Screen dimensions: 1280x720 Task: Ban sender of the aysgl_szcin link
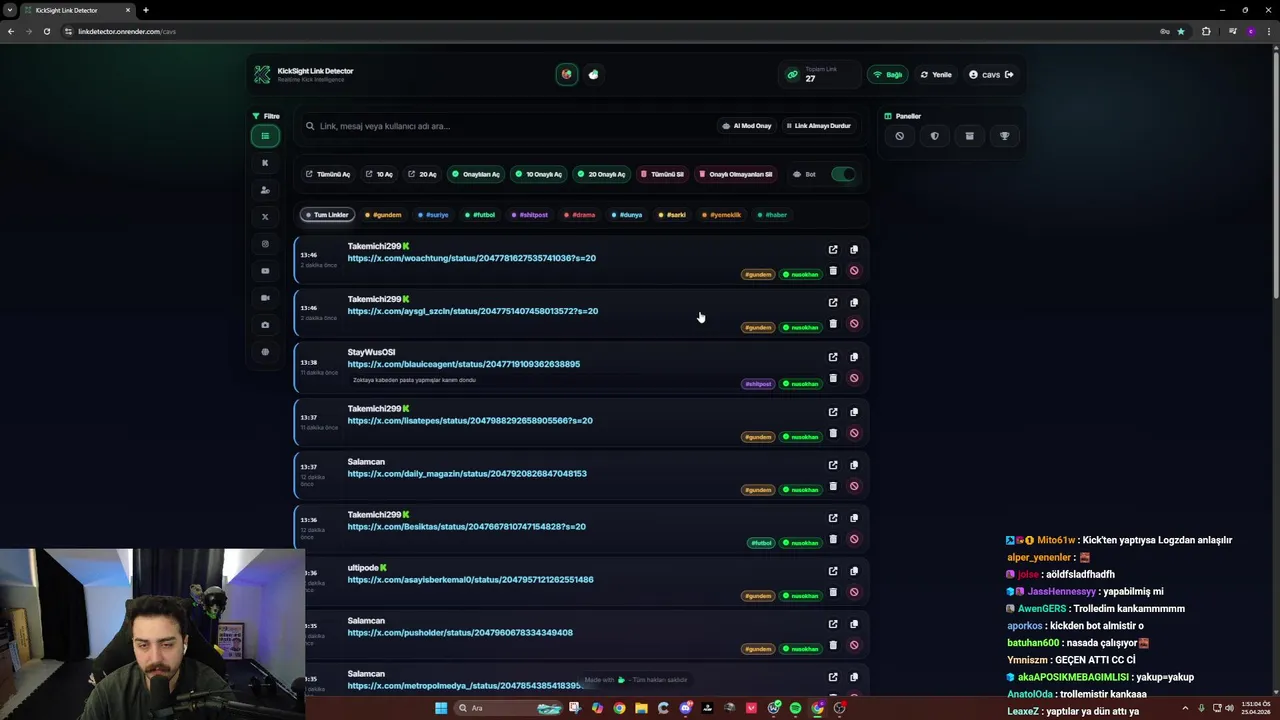tap(854, 324)
